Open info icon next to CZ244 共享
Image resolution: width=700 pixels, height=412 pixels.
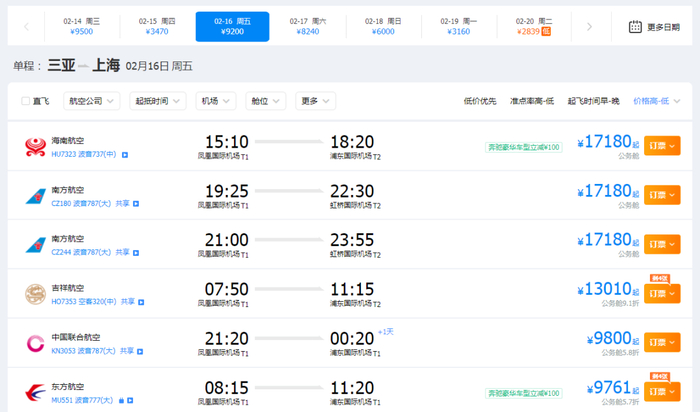pos(136,253)
